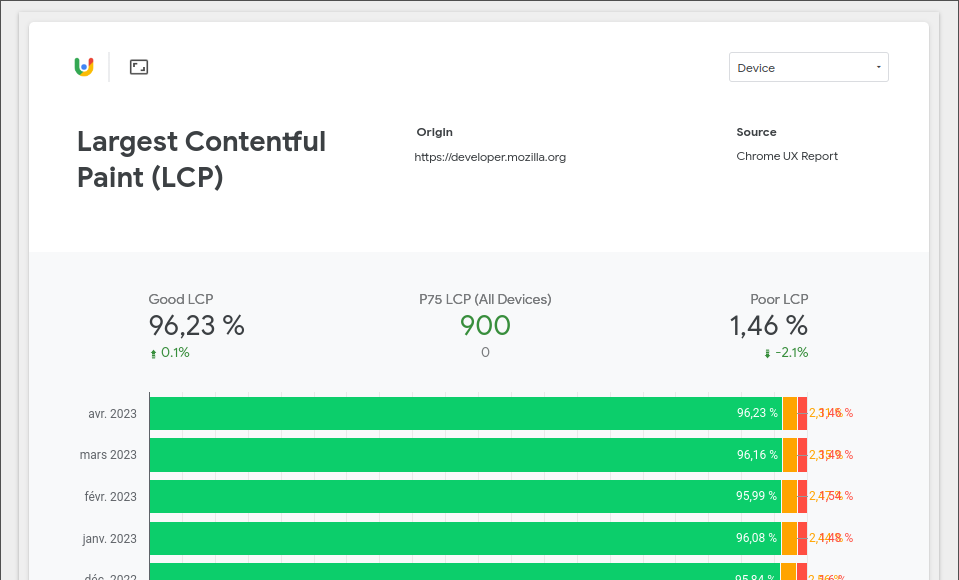The width and height of the screenshot is (959, 580).
Task: Click the P75 LCP value of 900
Action: click(x=485, y=325)
